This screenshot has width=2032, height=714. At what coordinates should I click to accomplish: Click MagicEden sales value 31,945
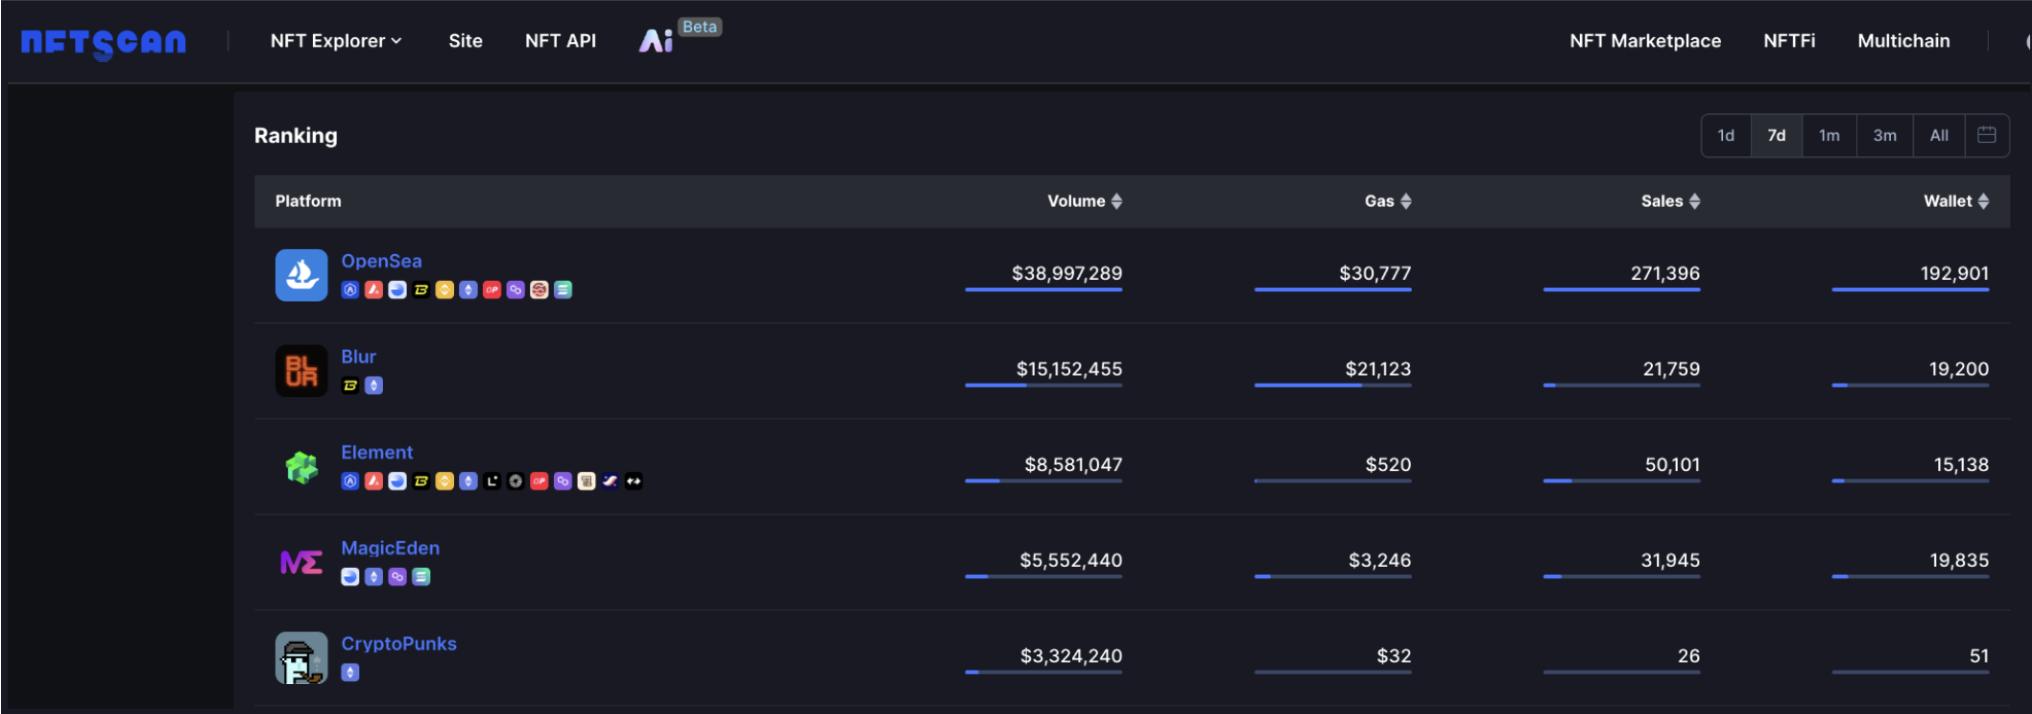pyautogui.click(x=1670, y=560)
